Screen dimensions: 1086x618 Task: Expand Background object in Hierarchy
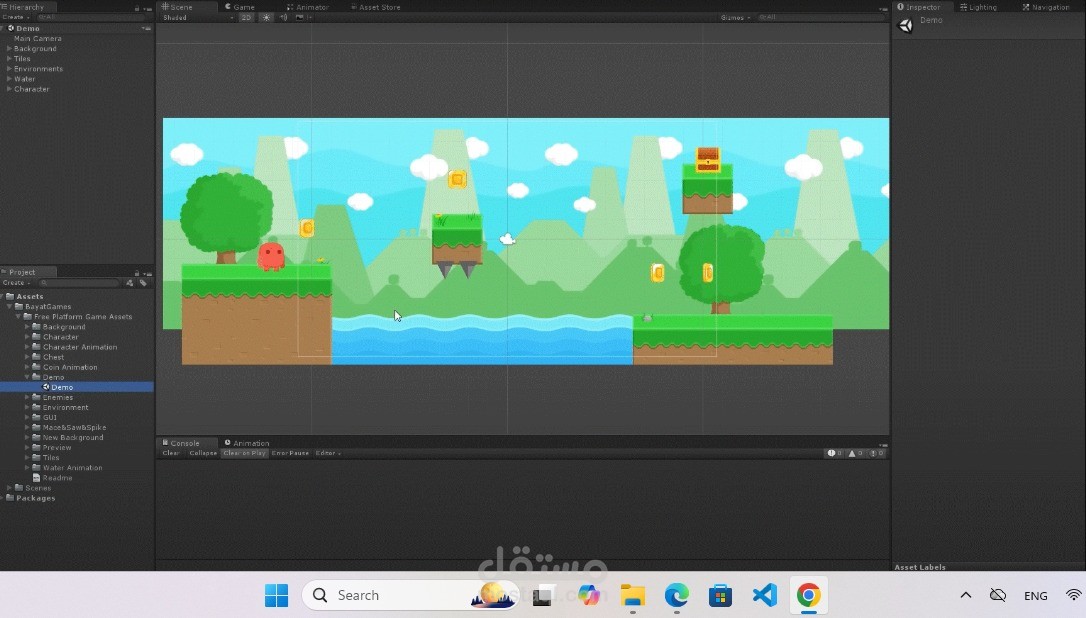(x=9, y=48)
